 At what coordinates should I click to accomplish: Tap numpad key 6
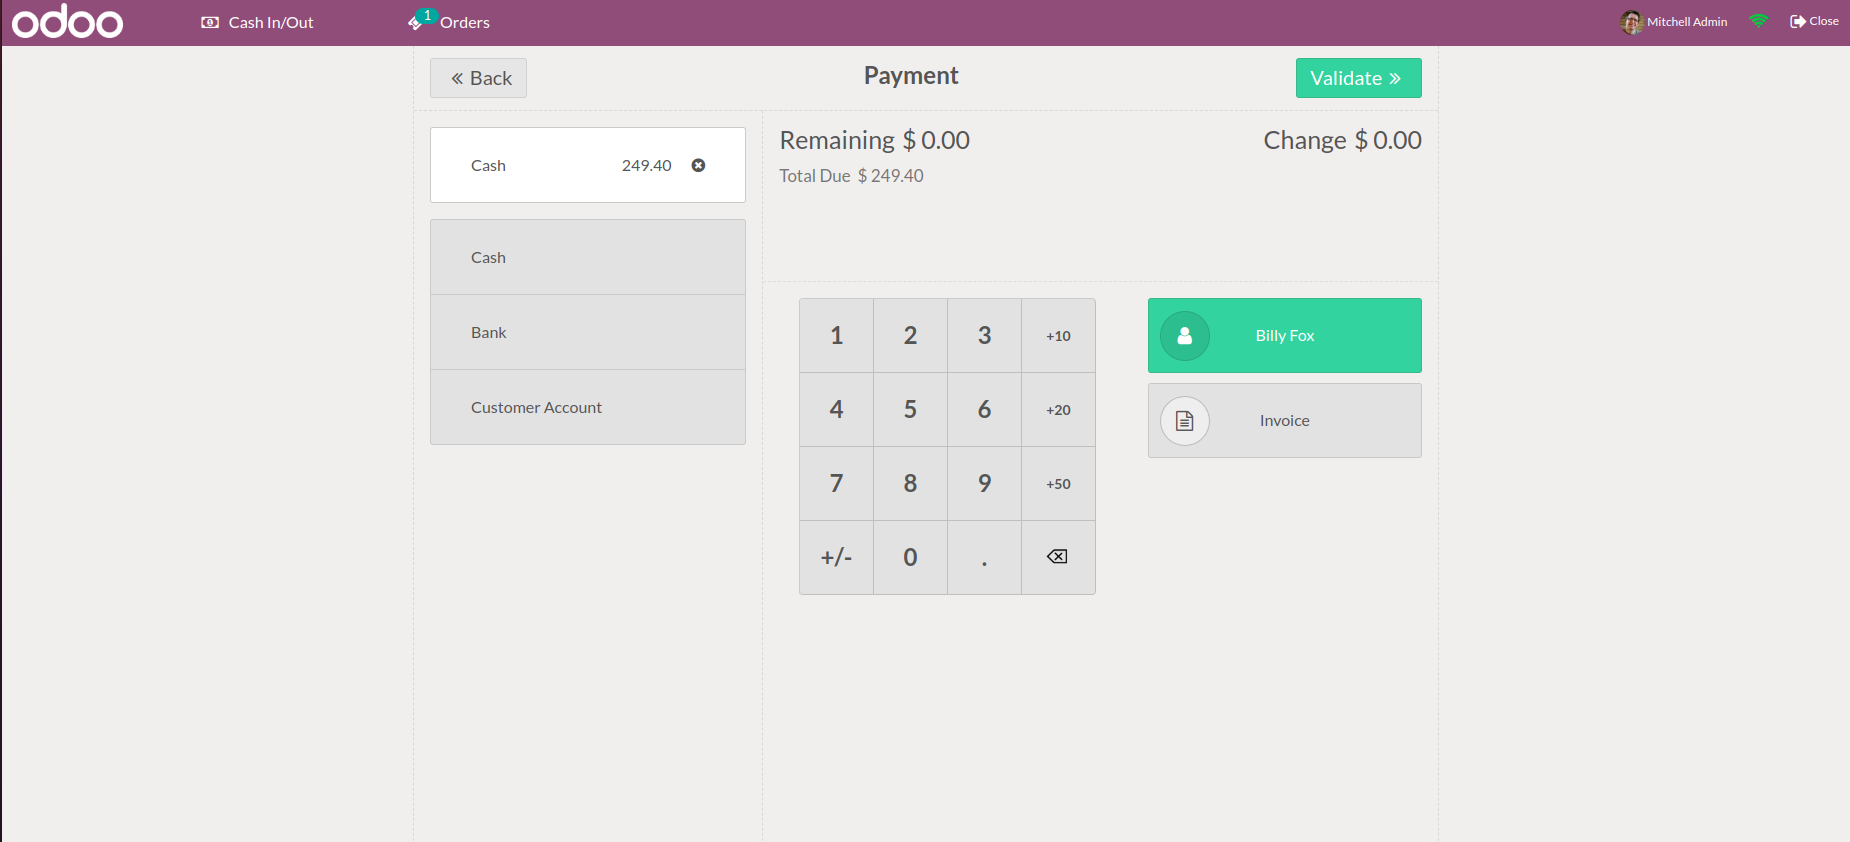coord(984,410)
